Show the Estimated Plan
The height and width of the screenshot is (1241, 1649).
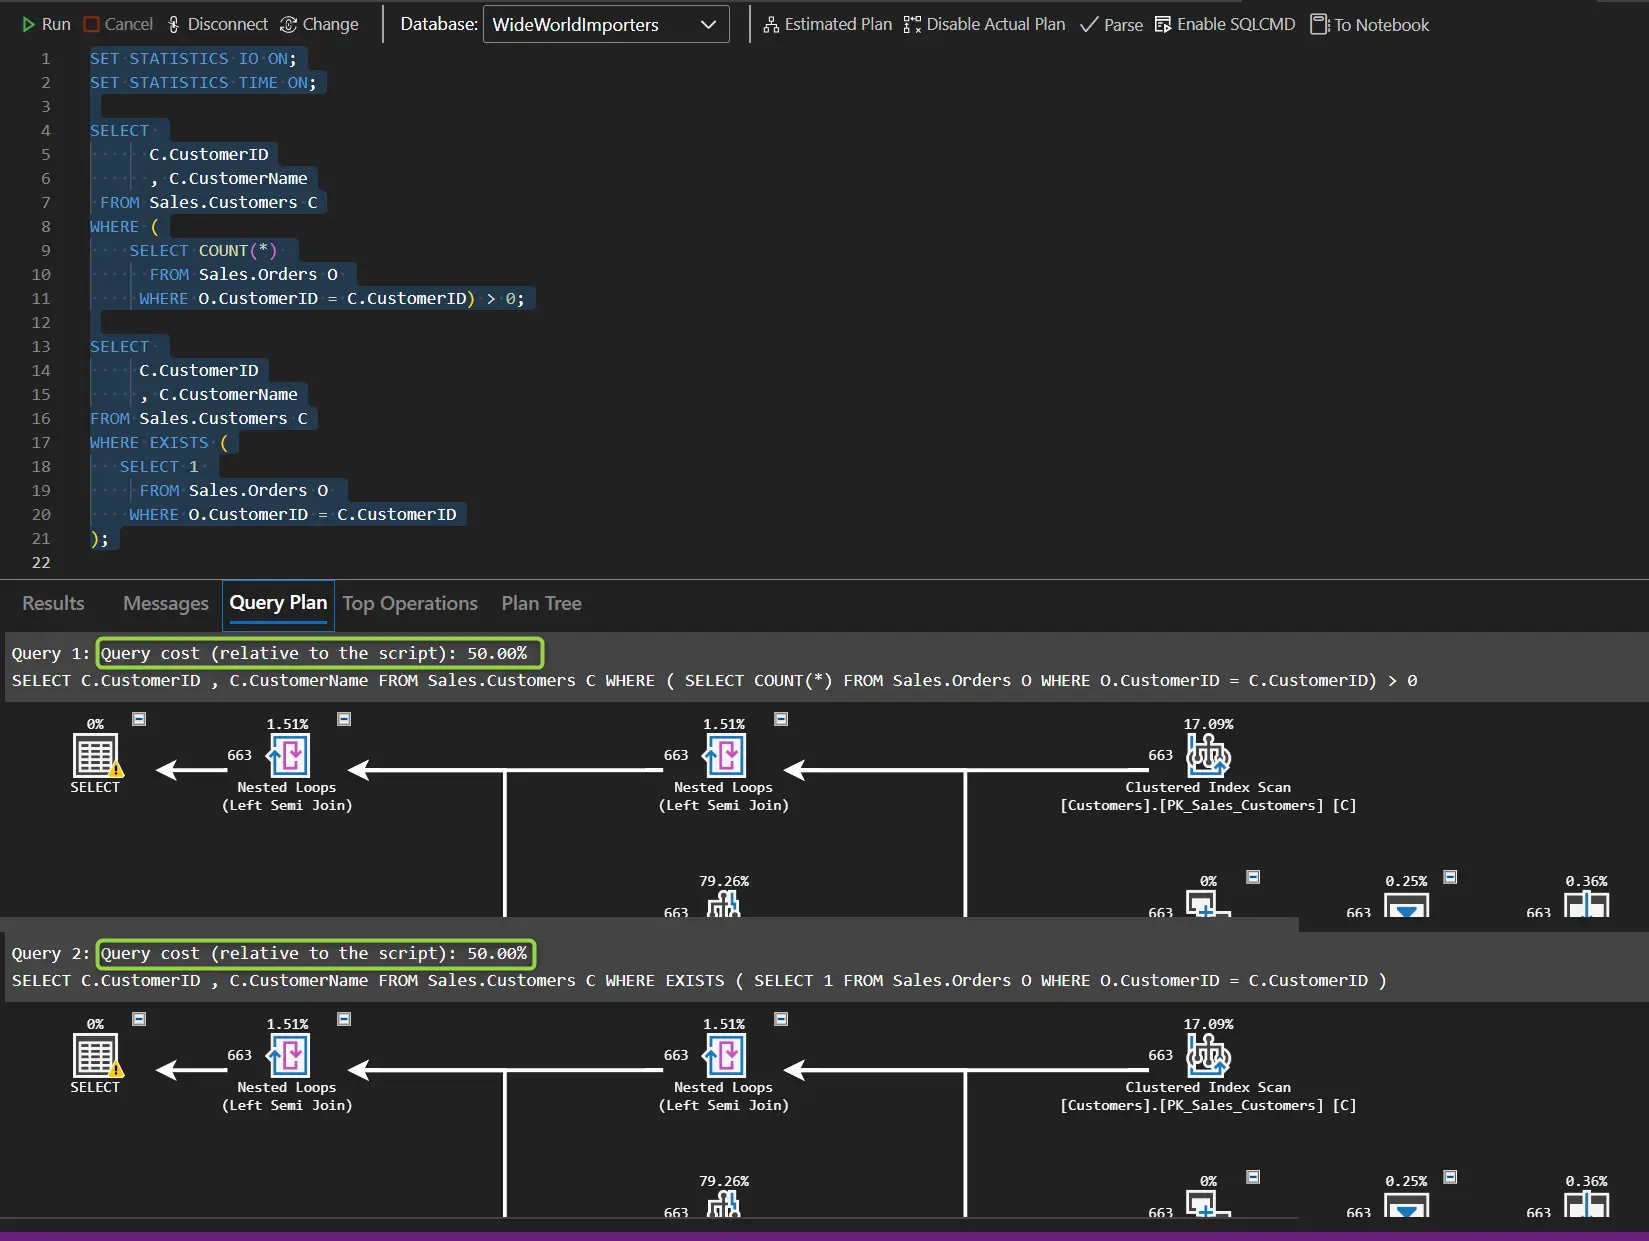point(827,24)
